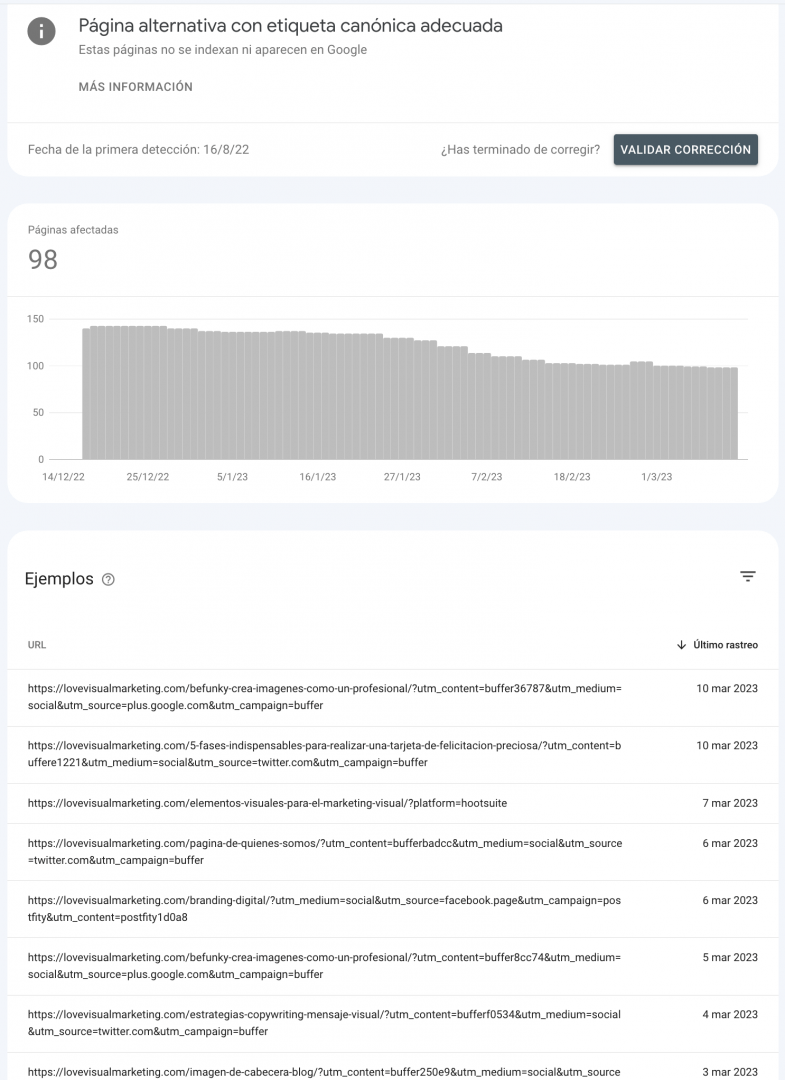The width and height of the screenshot is (785, 1080).
Task: Select the estrategias-copywriting-mensaje-visual URL row
Action: [x=392, y=1024]
